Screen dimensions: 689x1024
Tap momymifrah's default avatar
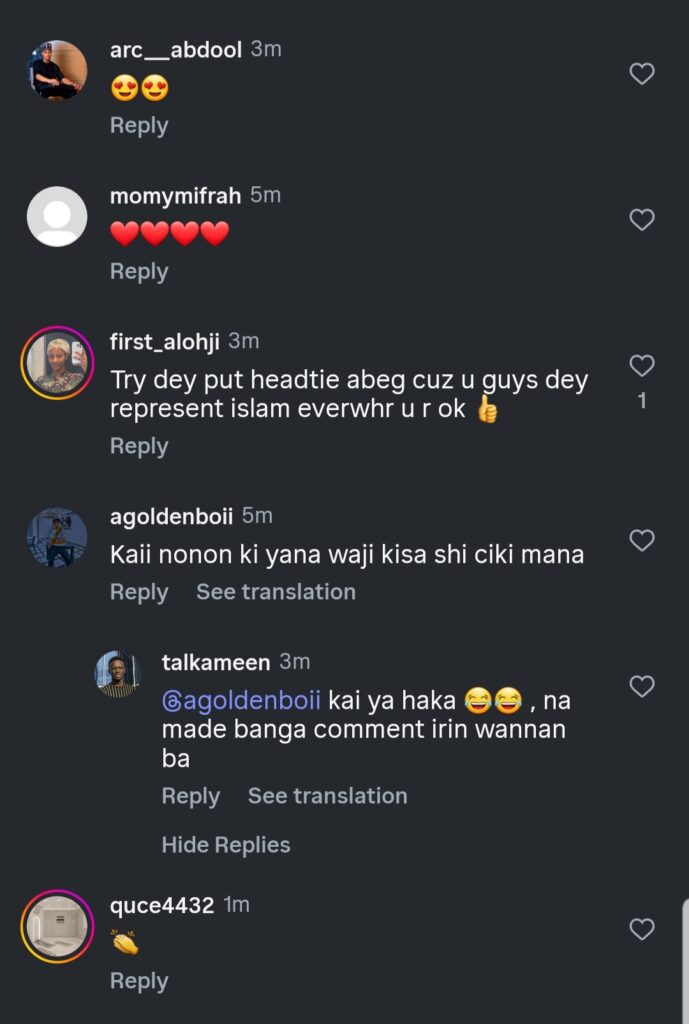click(x=57, y=216)
